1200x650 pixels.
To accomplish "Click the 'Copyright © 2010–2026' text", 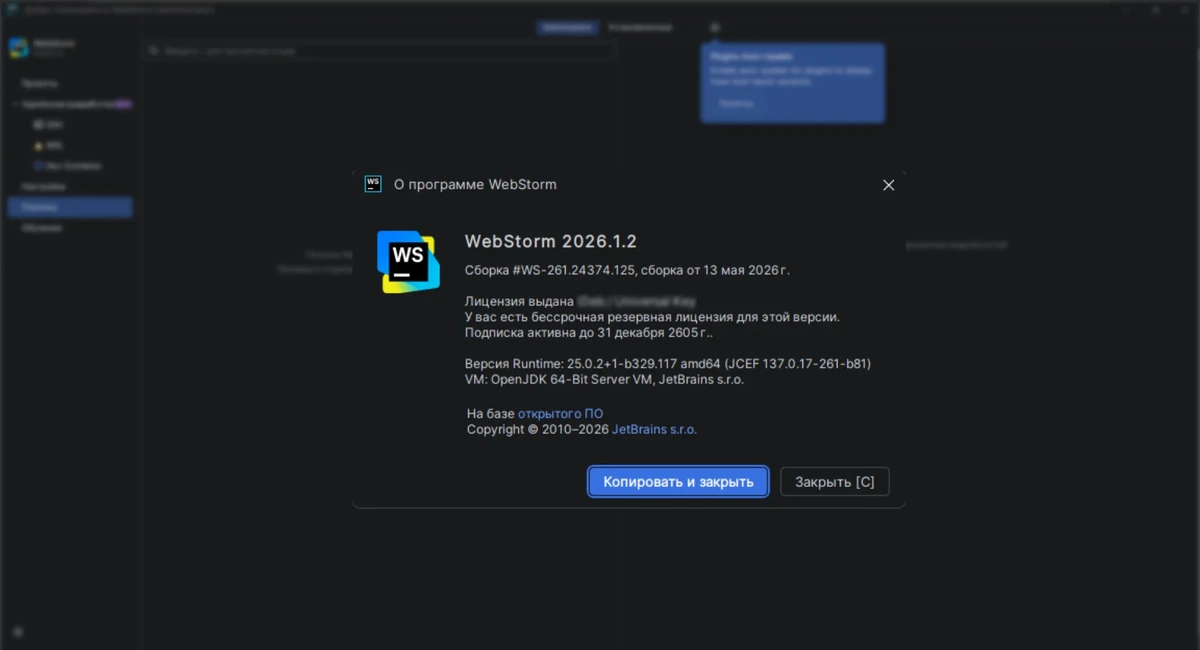I will pos(538,429).
